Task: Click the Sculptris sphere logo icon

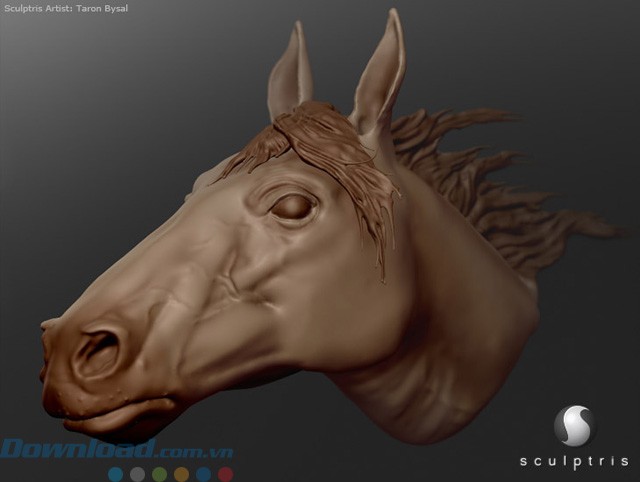Action: point(574,426)
